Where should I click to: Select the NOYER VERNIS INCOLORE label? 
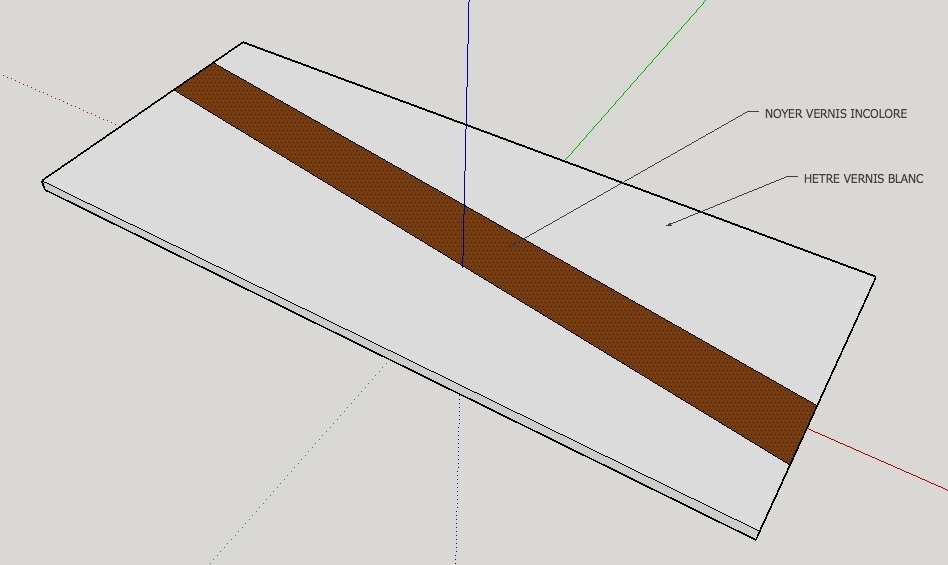[x=836, y=114]
